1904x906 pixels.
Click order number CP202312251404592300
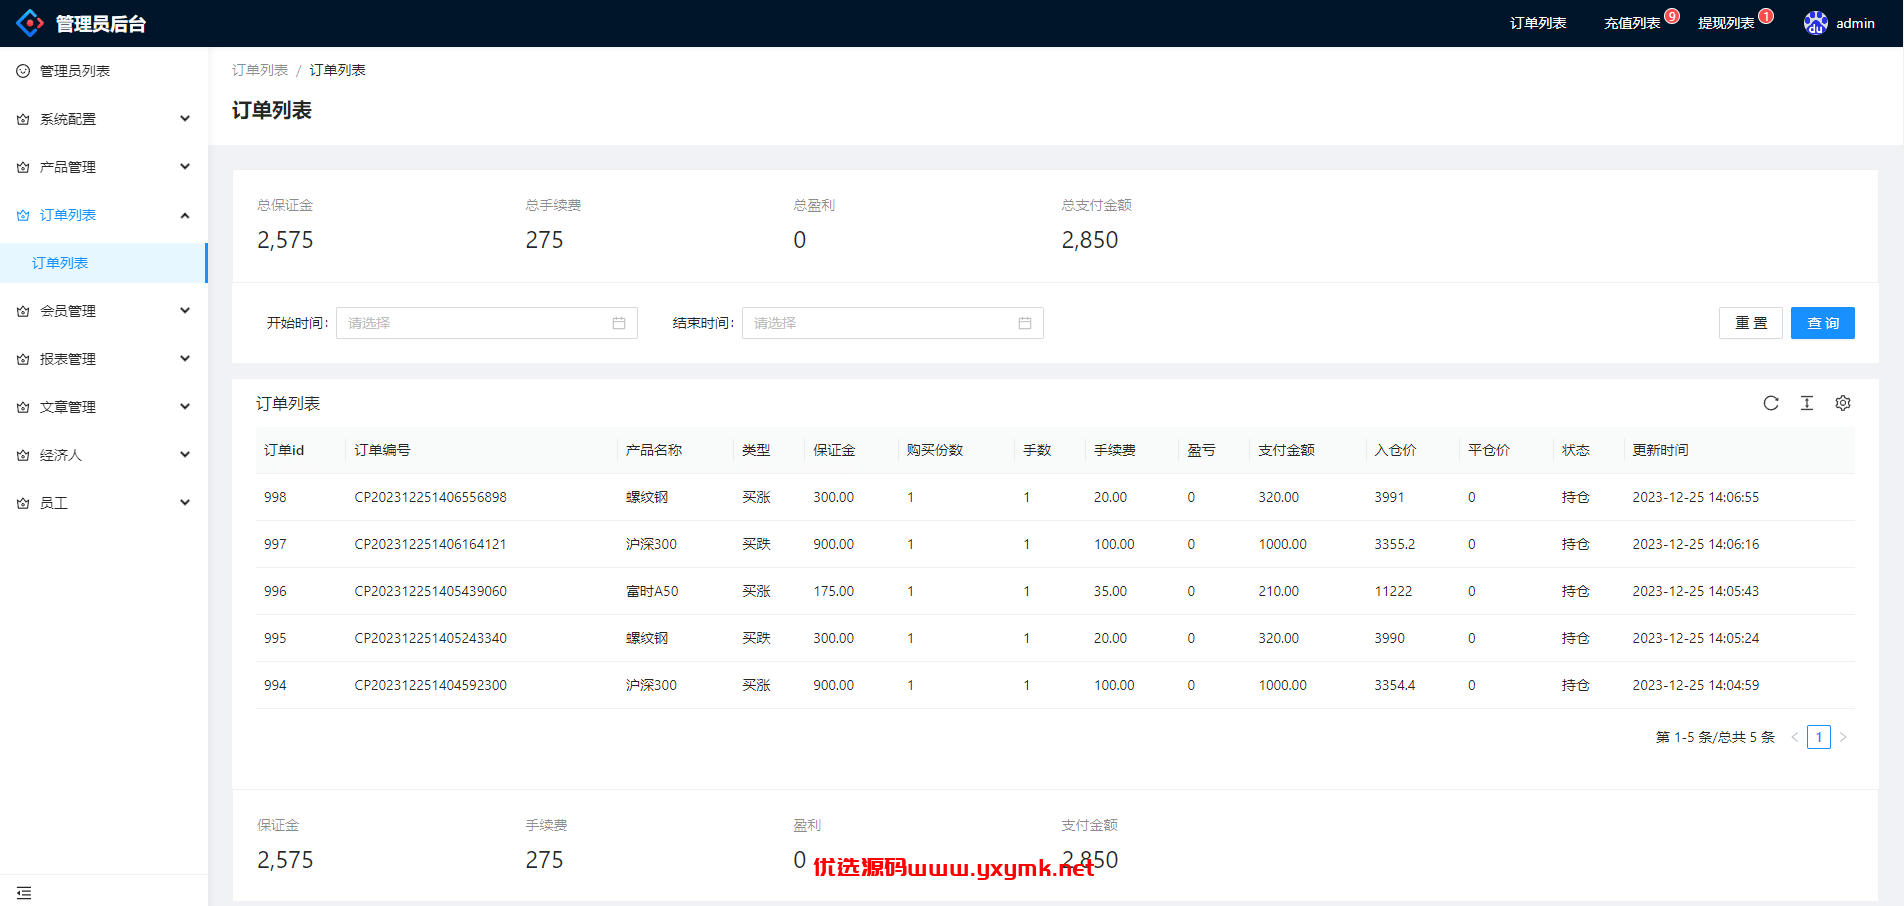click(x=431, y=685)
